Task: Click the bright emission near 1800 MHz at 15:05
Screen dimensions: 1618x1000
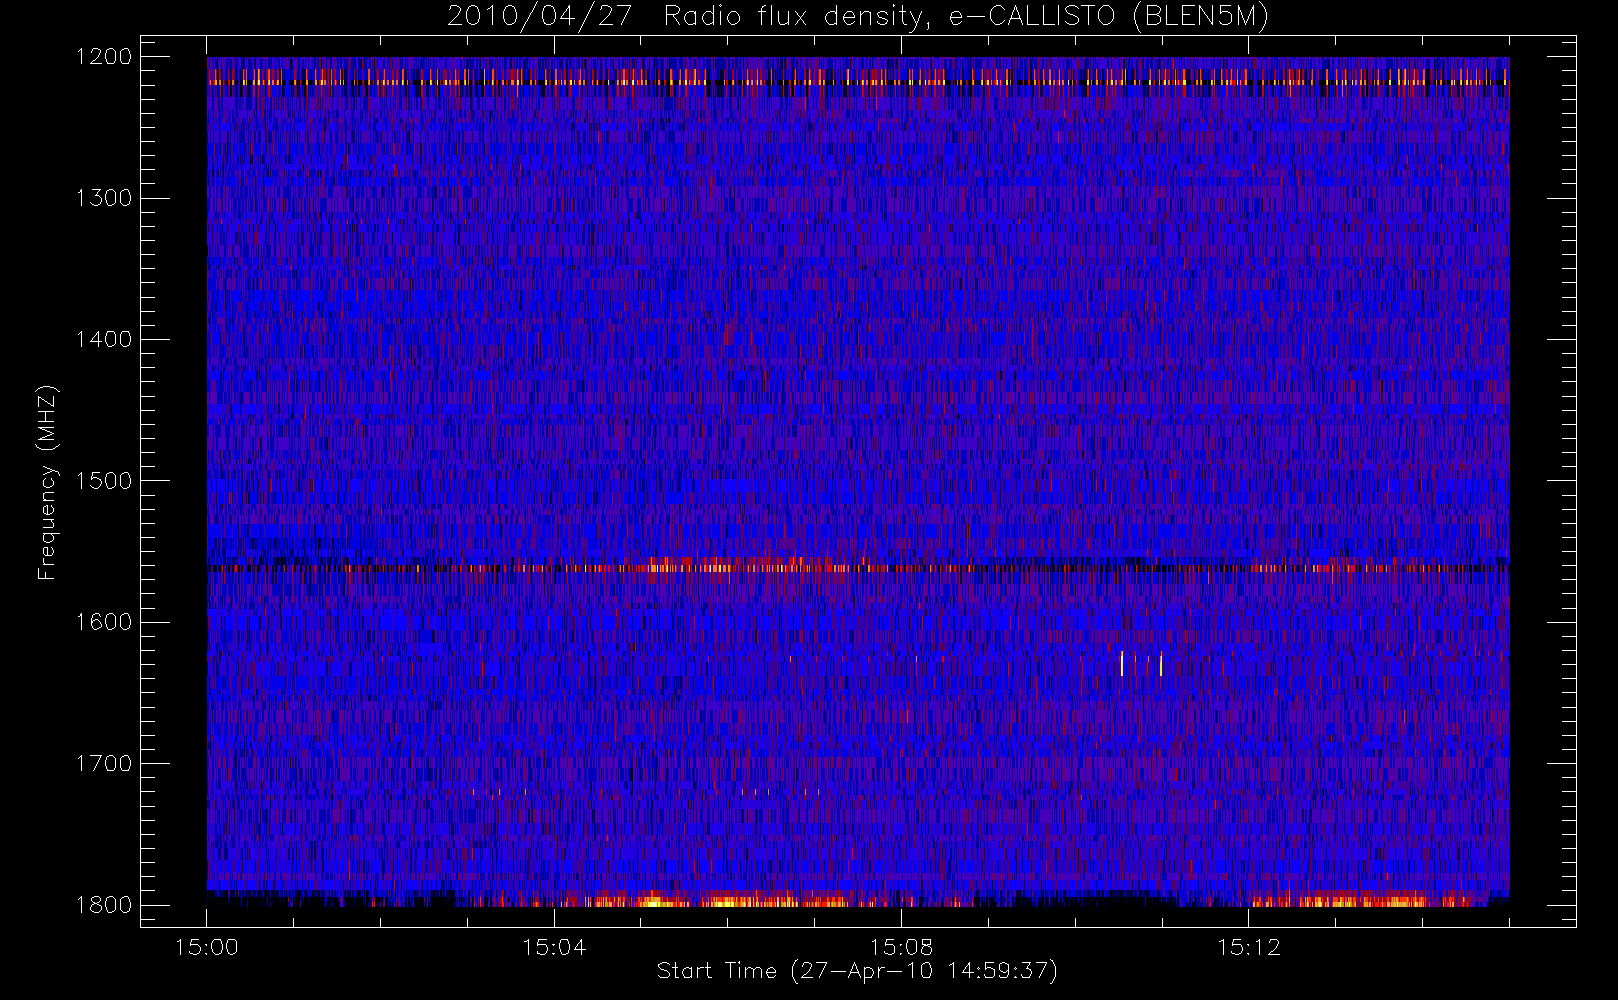Action: [x=654, y=901]
